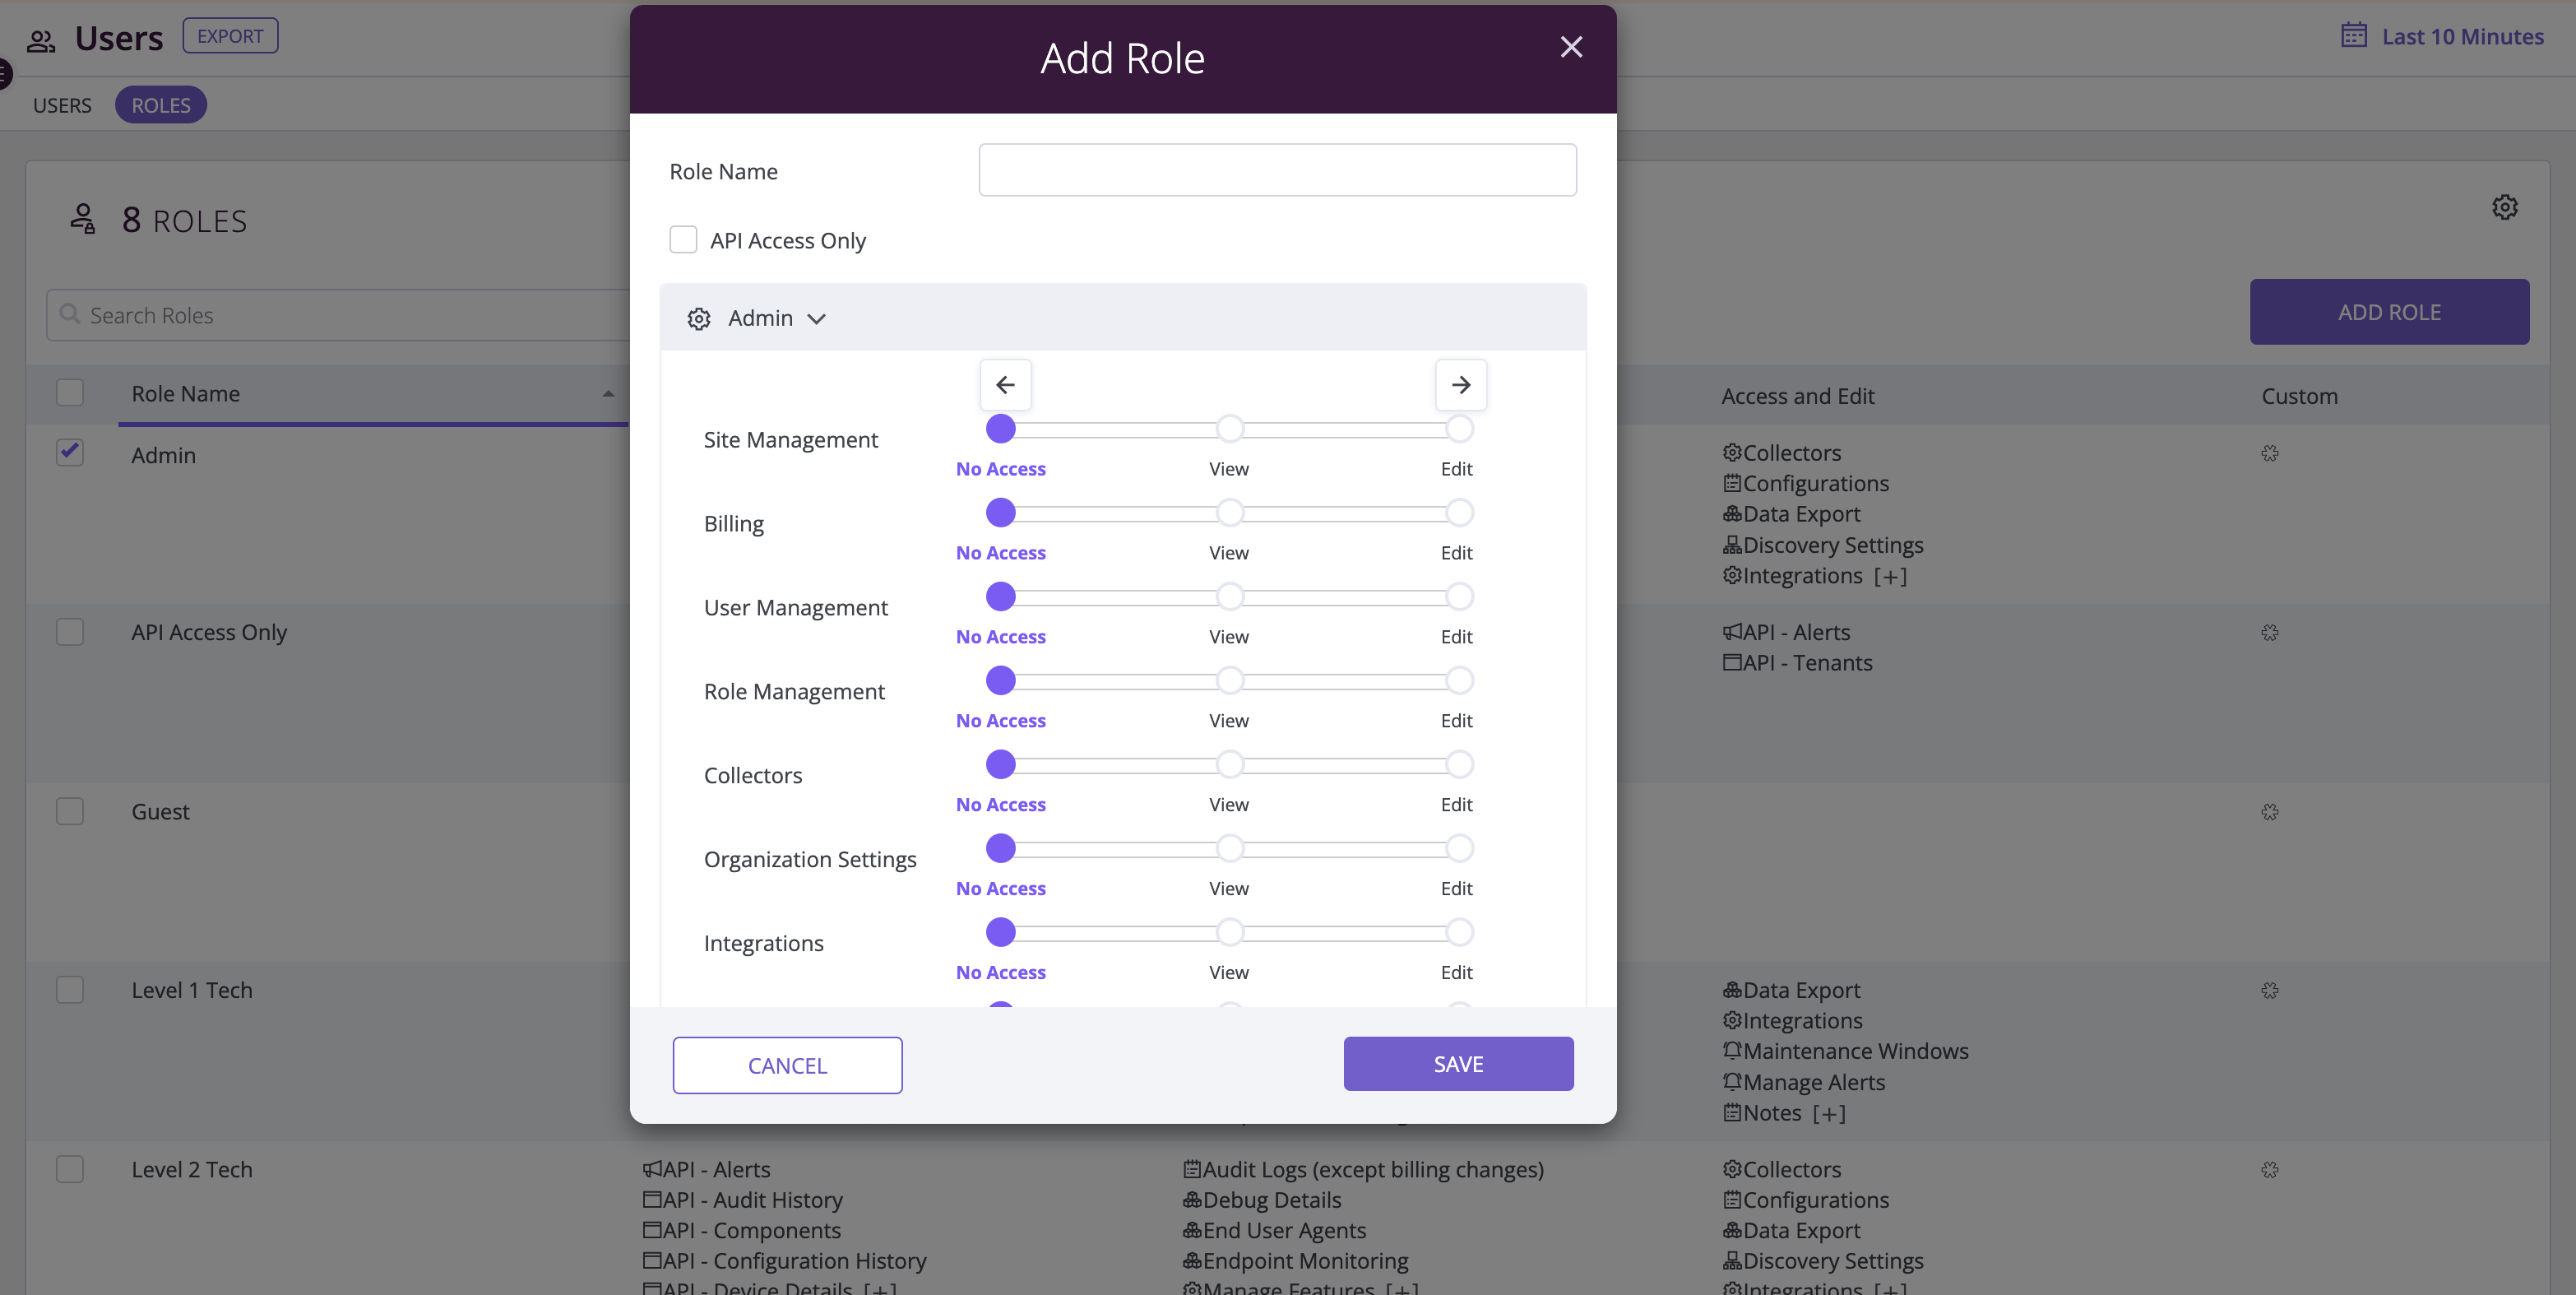Viewport: 2576px width, 1295px height.
Task: Click the Configurations icon in Admin row
Action: [1732, 483]
